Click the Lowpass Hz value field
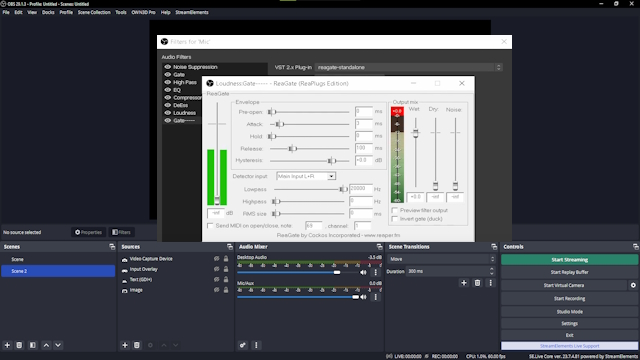Image resolution: width=640 pixels, height=360 pixels. pyautogui.click(x=361, y=189)
